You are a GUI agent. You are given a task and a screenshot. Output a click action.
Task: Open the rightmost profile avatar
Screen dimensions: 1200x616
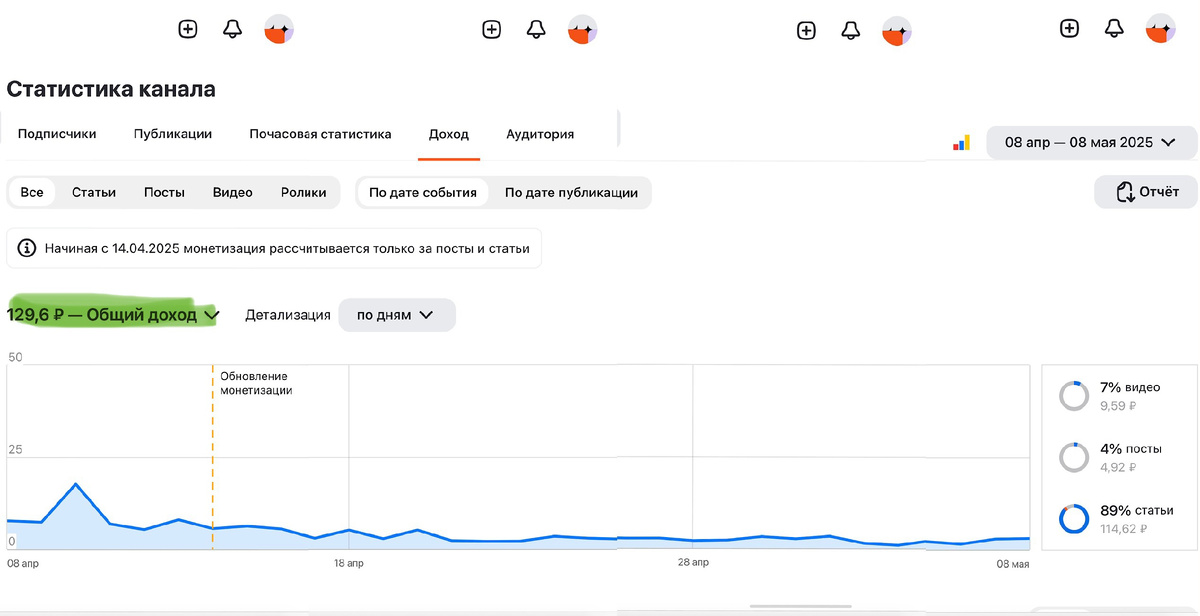pos(1161,29)
